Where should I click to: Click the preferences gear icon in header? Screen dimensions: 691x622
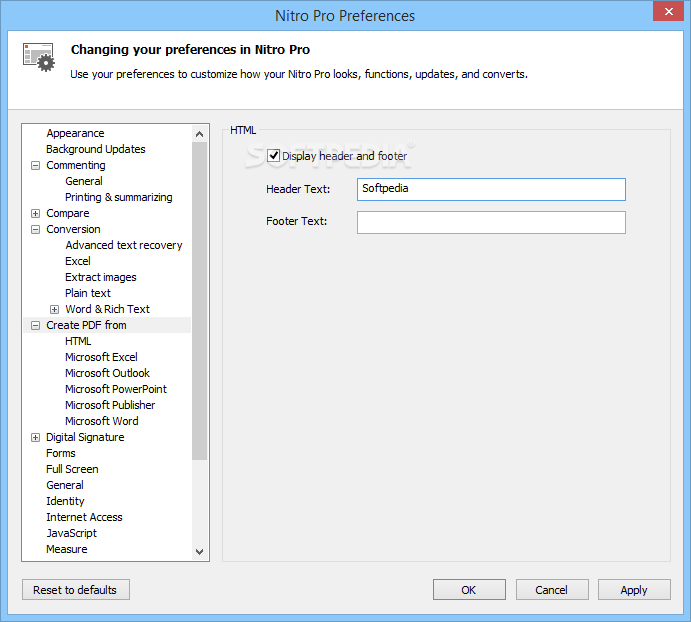pos(39,57)
